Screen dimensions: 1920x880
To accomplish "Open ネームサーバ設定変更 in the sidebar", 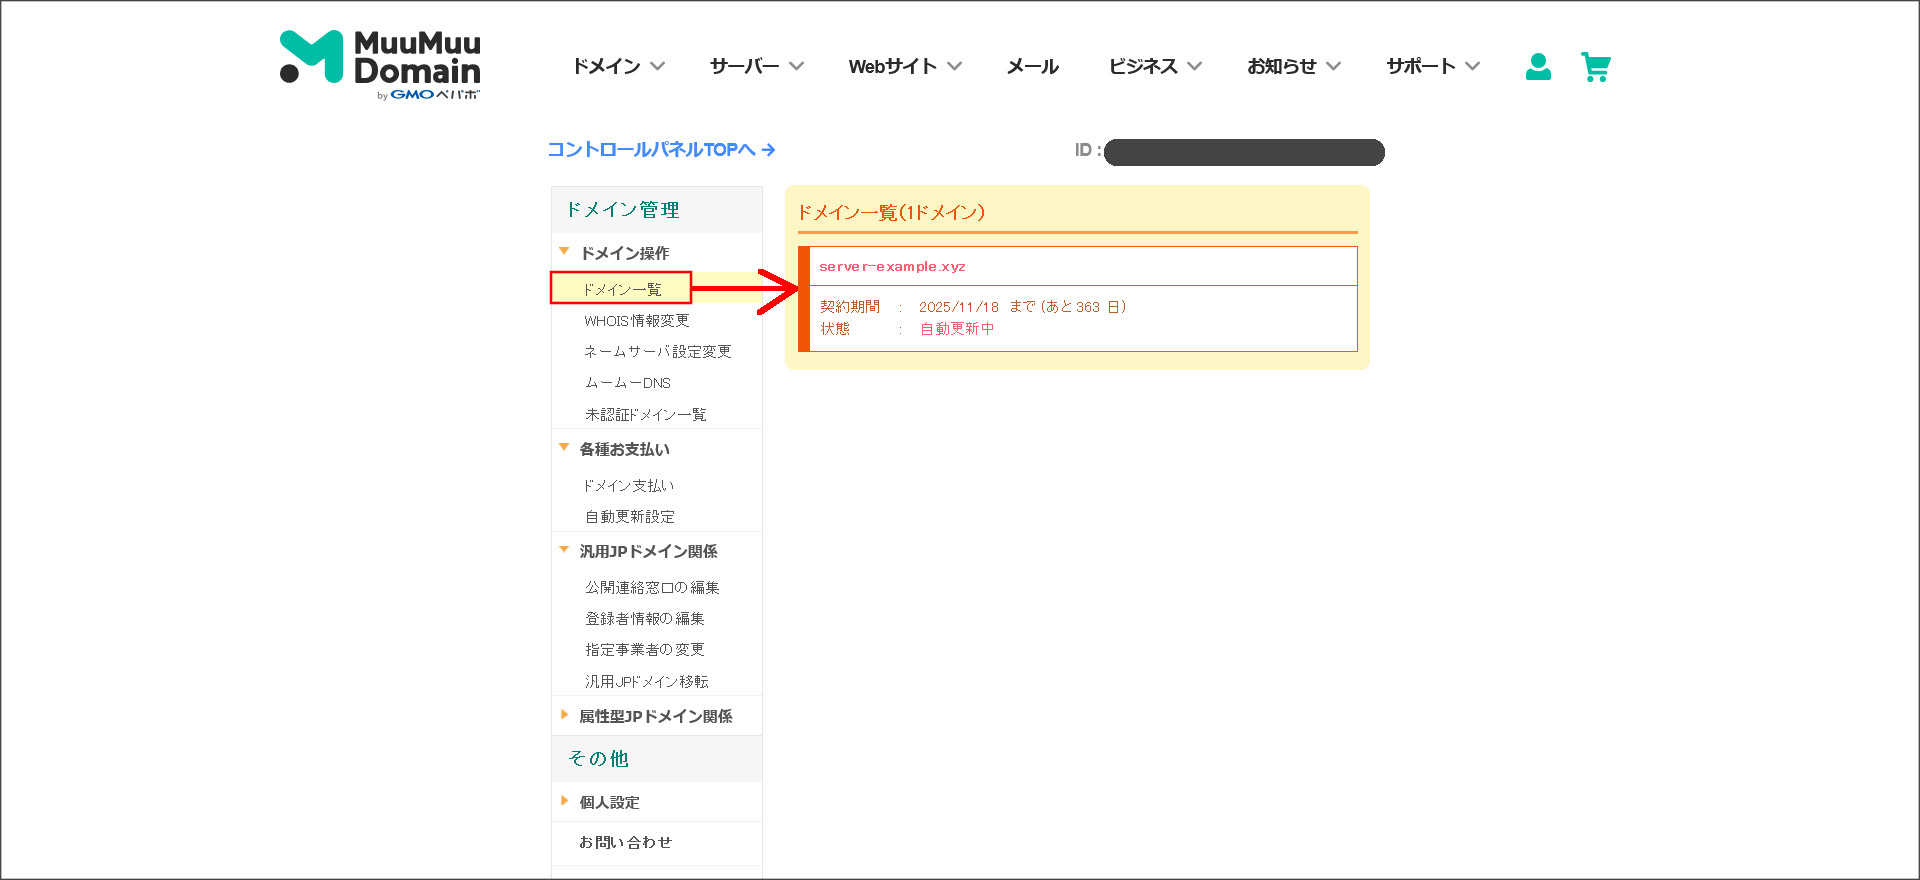I will [658, 352].
